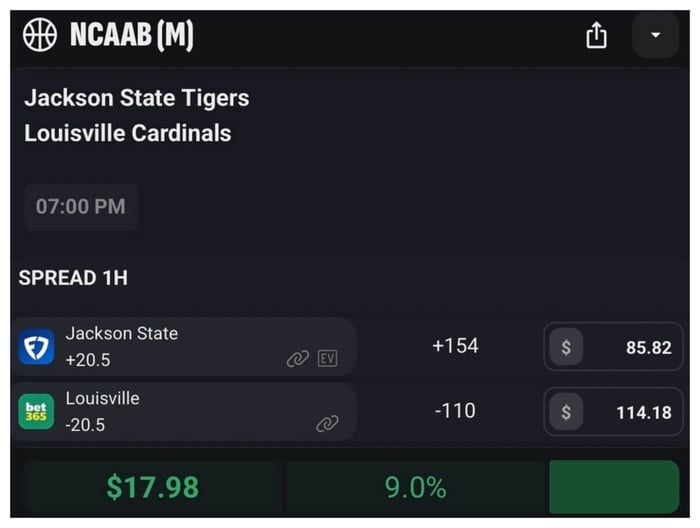Click the FanDuel sportsbook logo

(37, 347)
